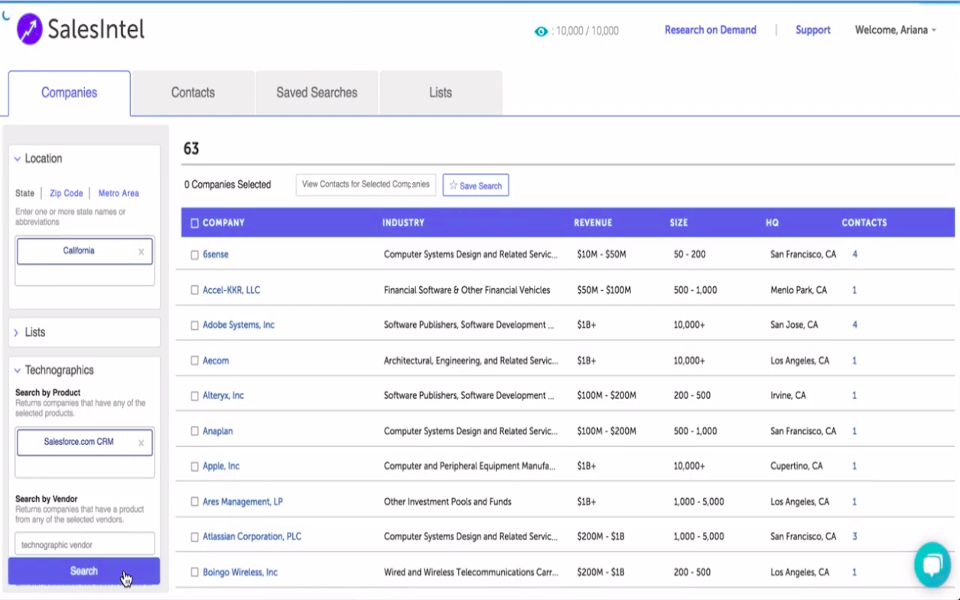This screenshot has height=600, width=960.
Task: Click View Contacts for Selected Companies
Action: [x=366, y=184]
